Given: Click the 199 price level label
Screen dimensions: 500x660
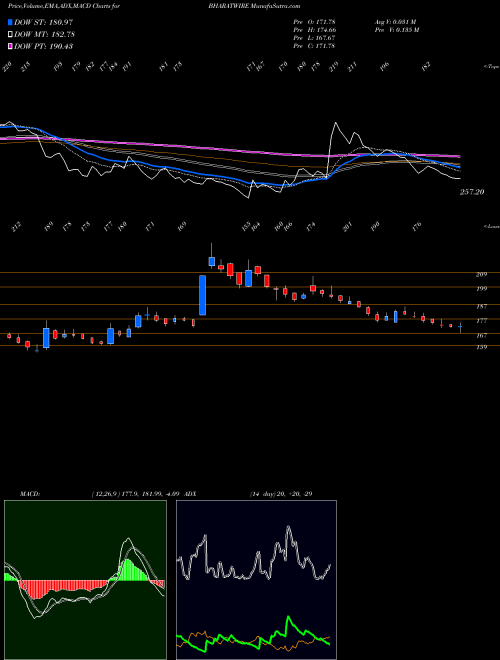Looking at the screenshot, I should click(481, 289).
